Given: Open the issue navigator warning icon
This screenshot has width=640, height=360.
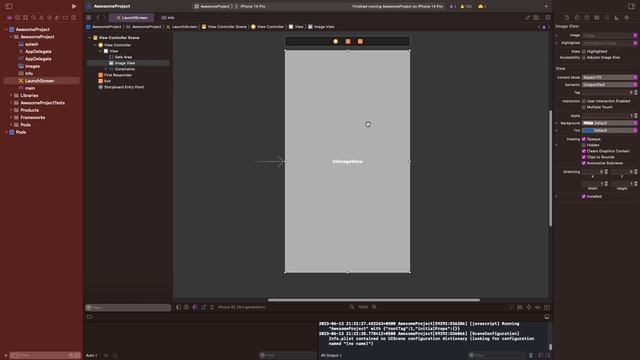Looking at the screenshot, I should pyautogui.click(x=41, y=18).
